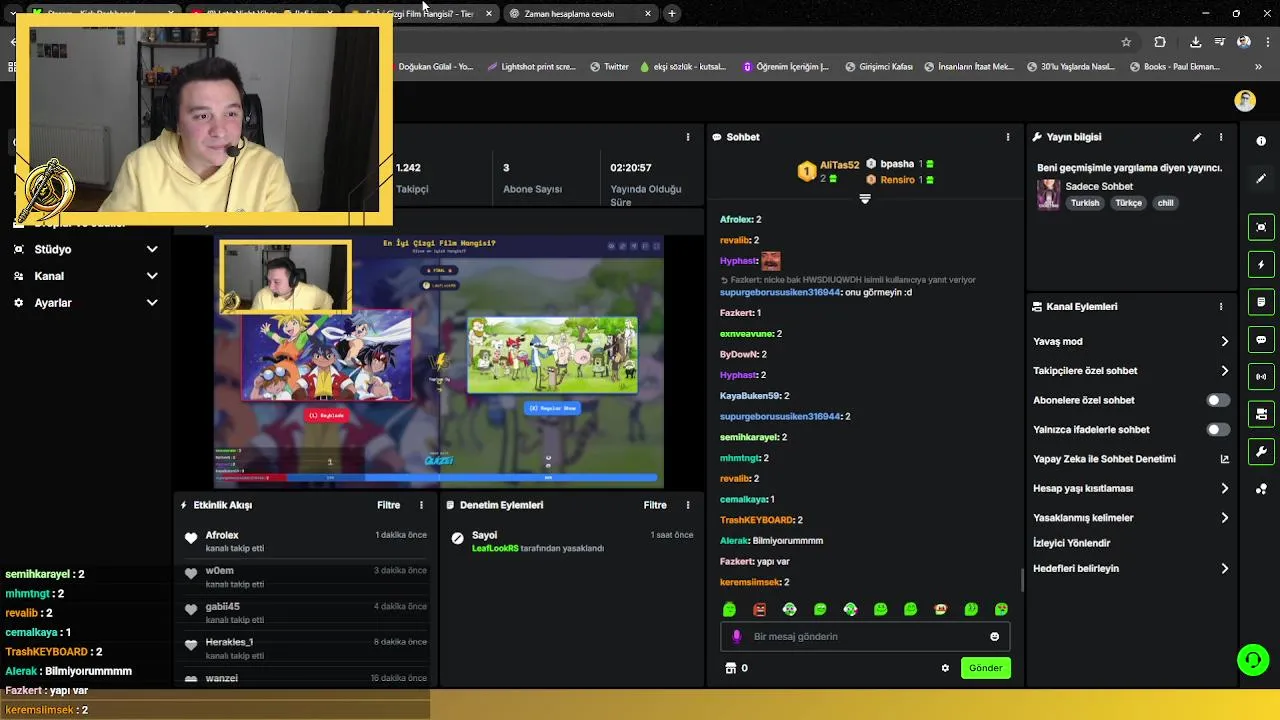This screenshot has width=1280, height=720.
Task: Click the pencil icon in right sidebar
Action: [1261, 179]
